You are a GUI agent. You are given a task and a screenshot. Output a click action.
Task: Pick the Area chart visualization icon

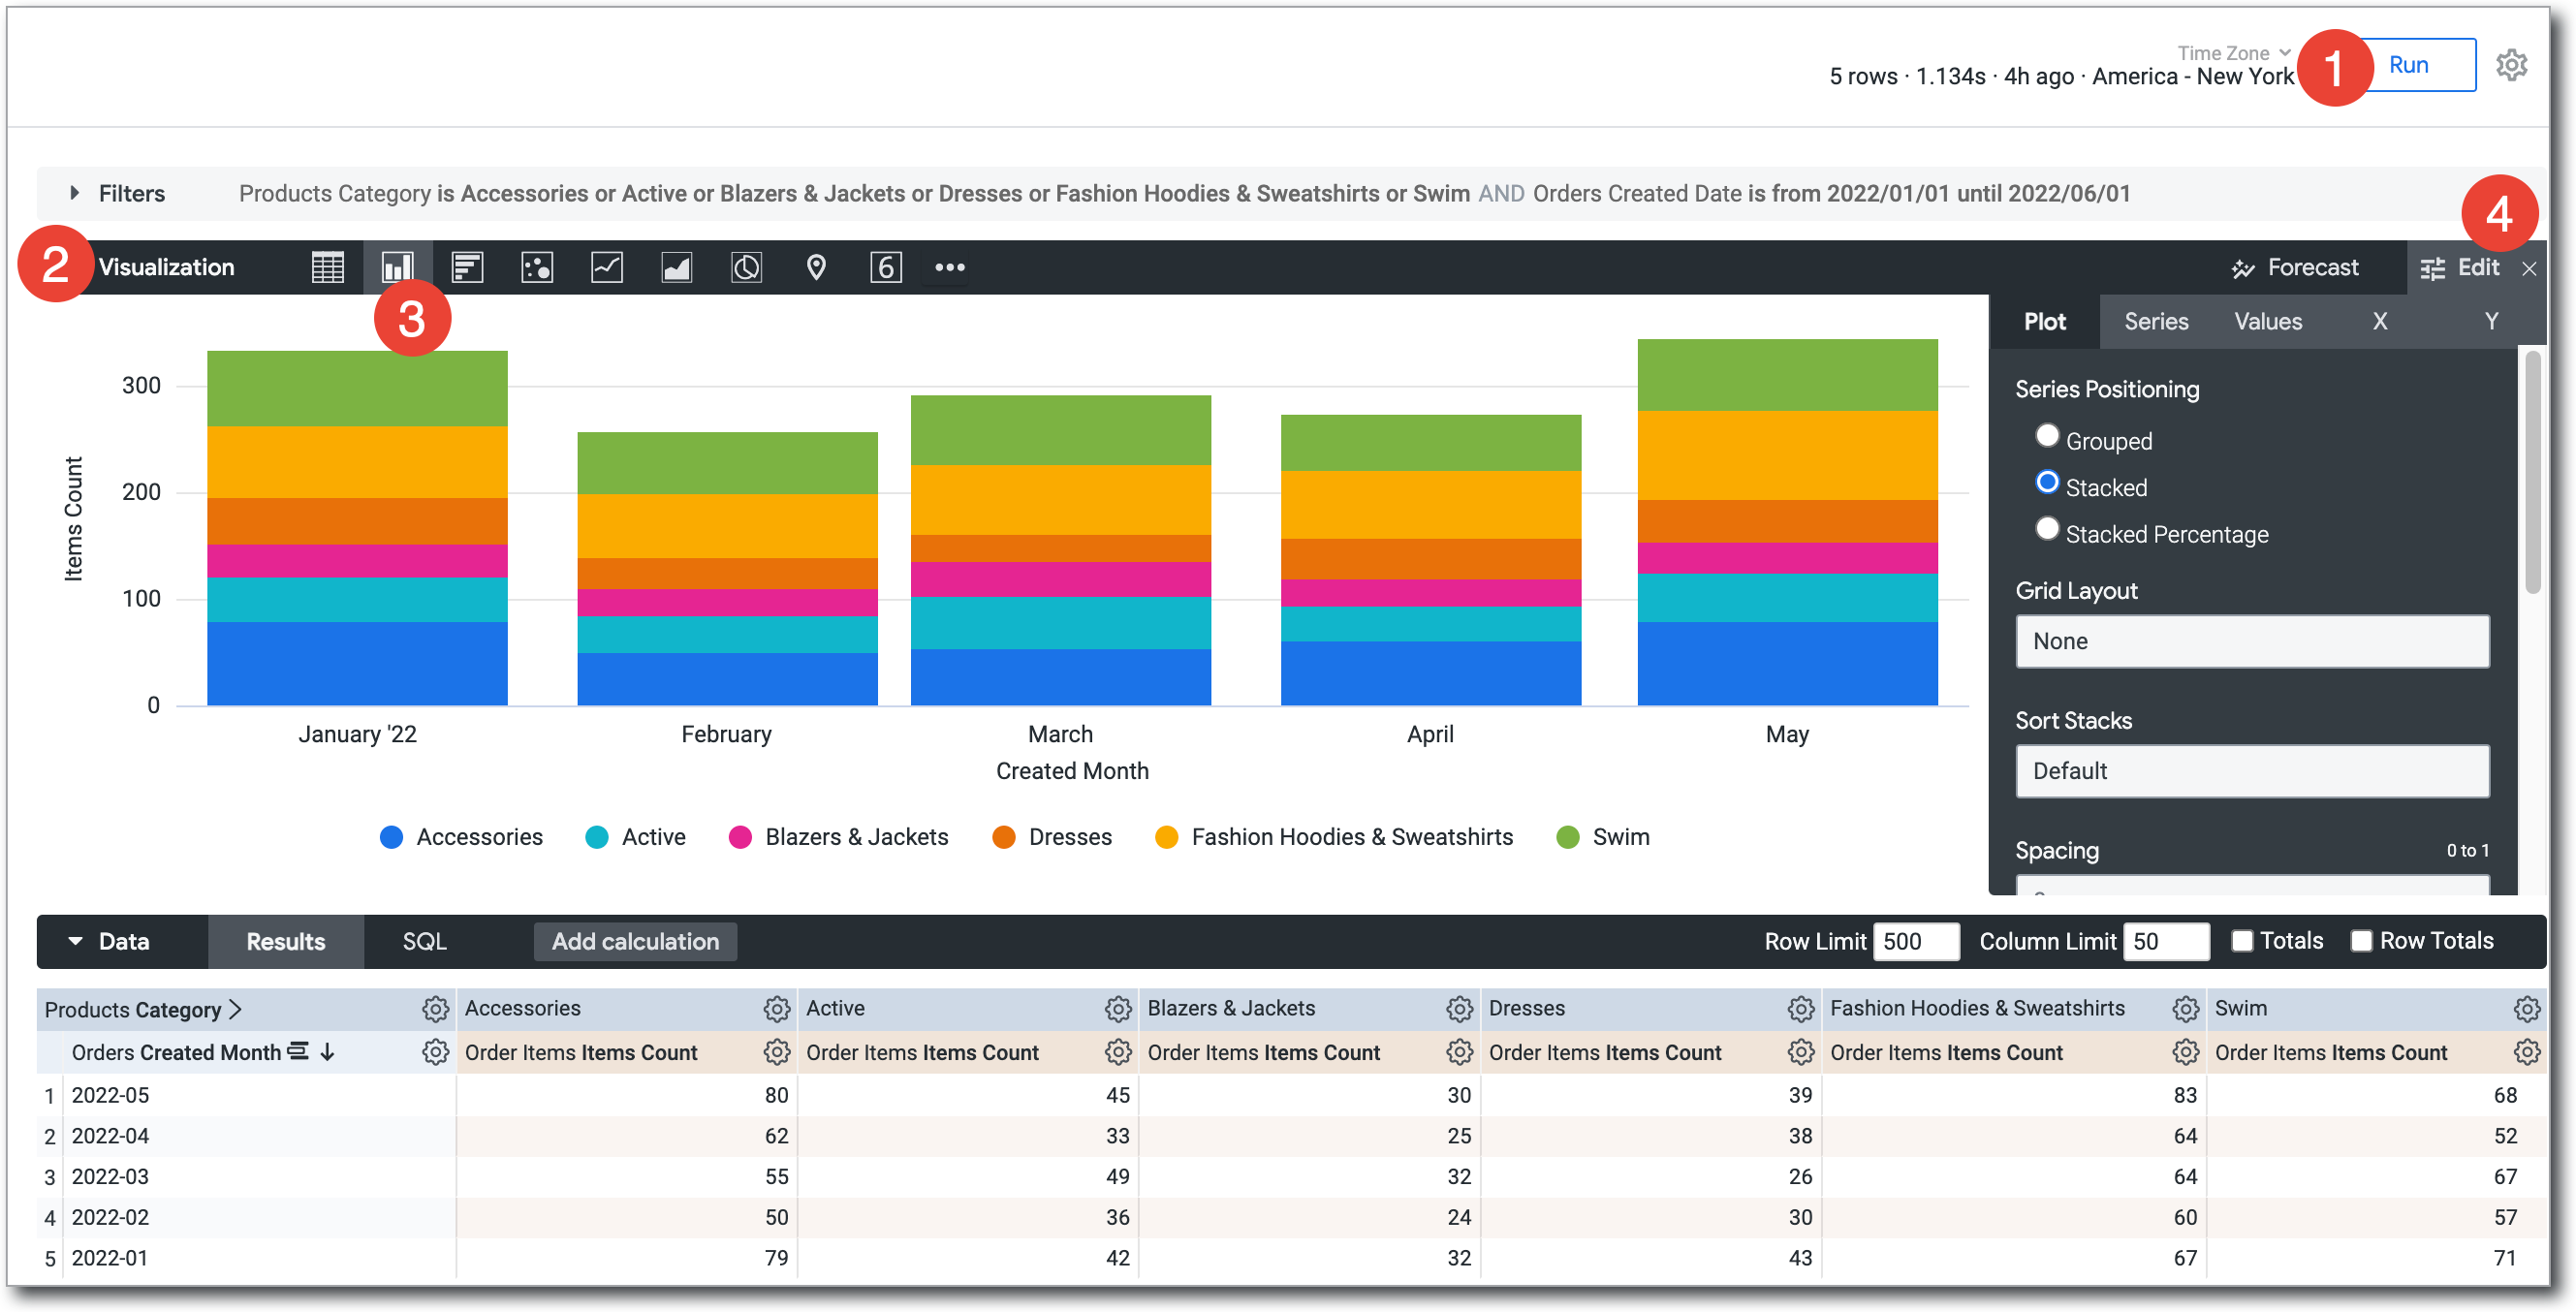677,267
